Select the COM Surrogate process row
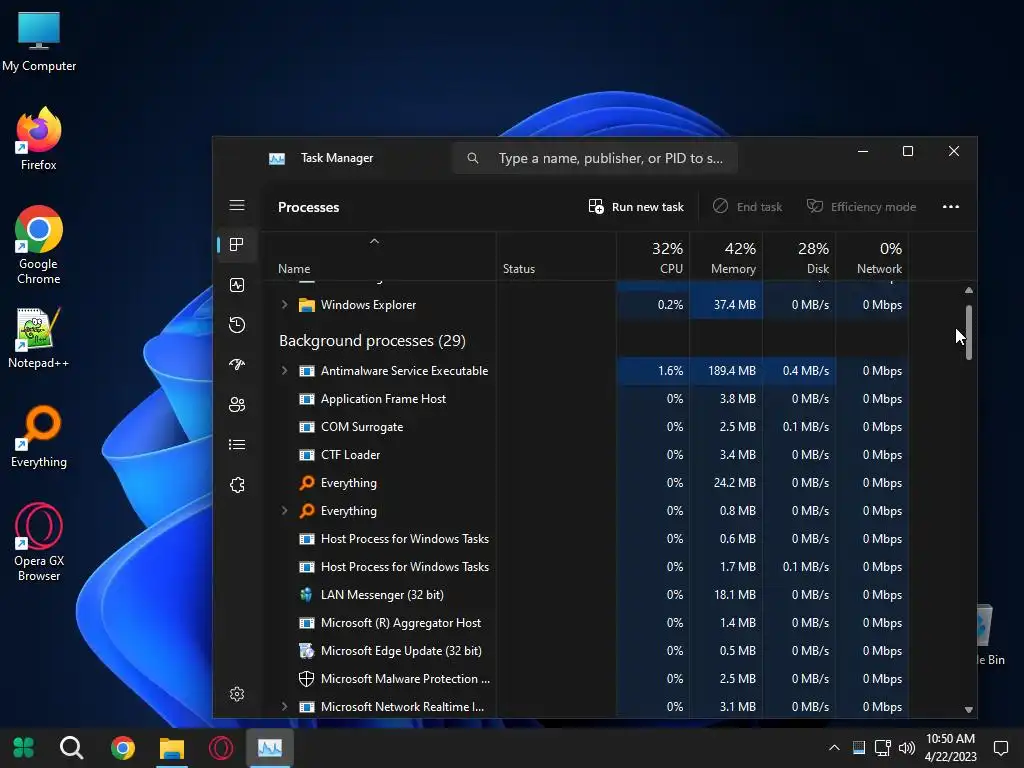The width and height of the screenshot is (1024, 768). [x=586, y=427]
